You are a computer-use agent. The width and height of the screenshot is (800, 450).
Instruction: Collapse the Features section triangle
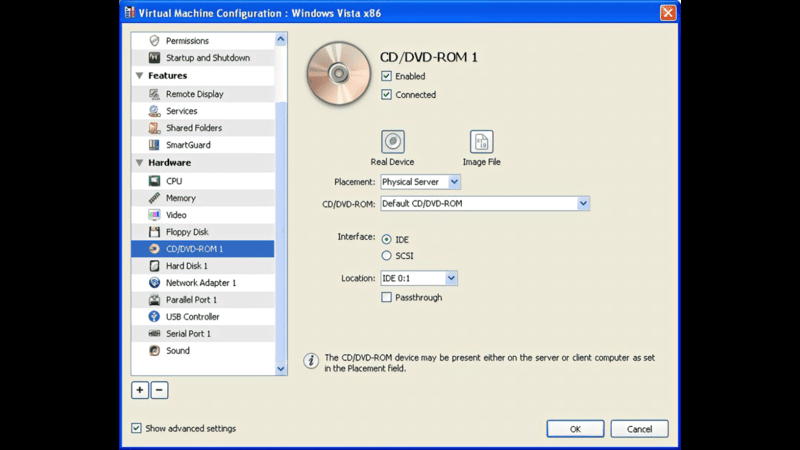[x=139, y=76]
